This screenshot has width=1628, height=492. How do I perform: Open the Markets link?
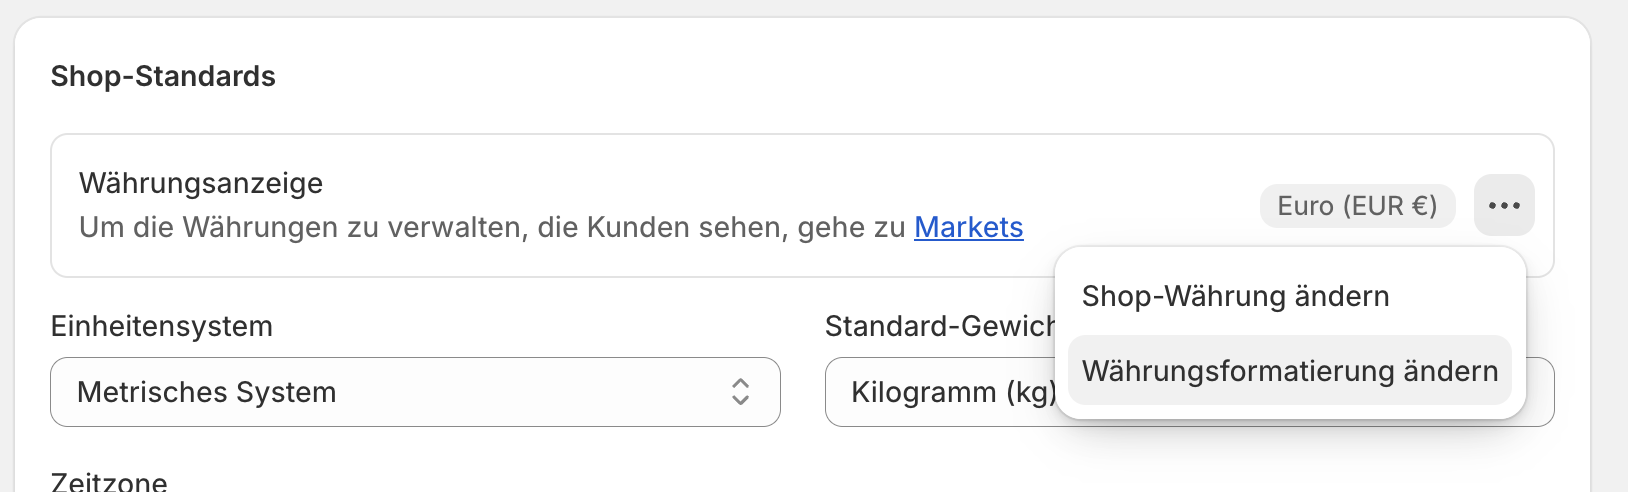(x=968, y=228)
